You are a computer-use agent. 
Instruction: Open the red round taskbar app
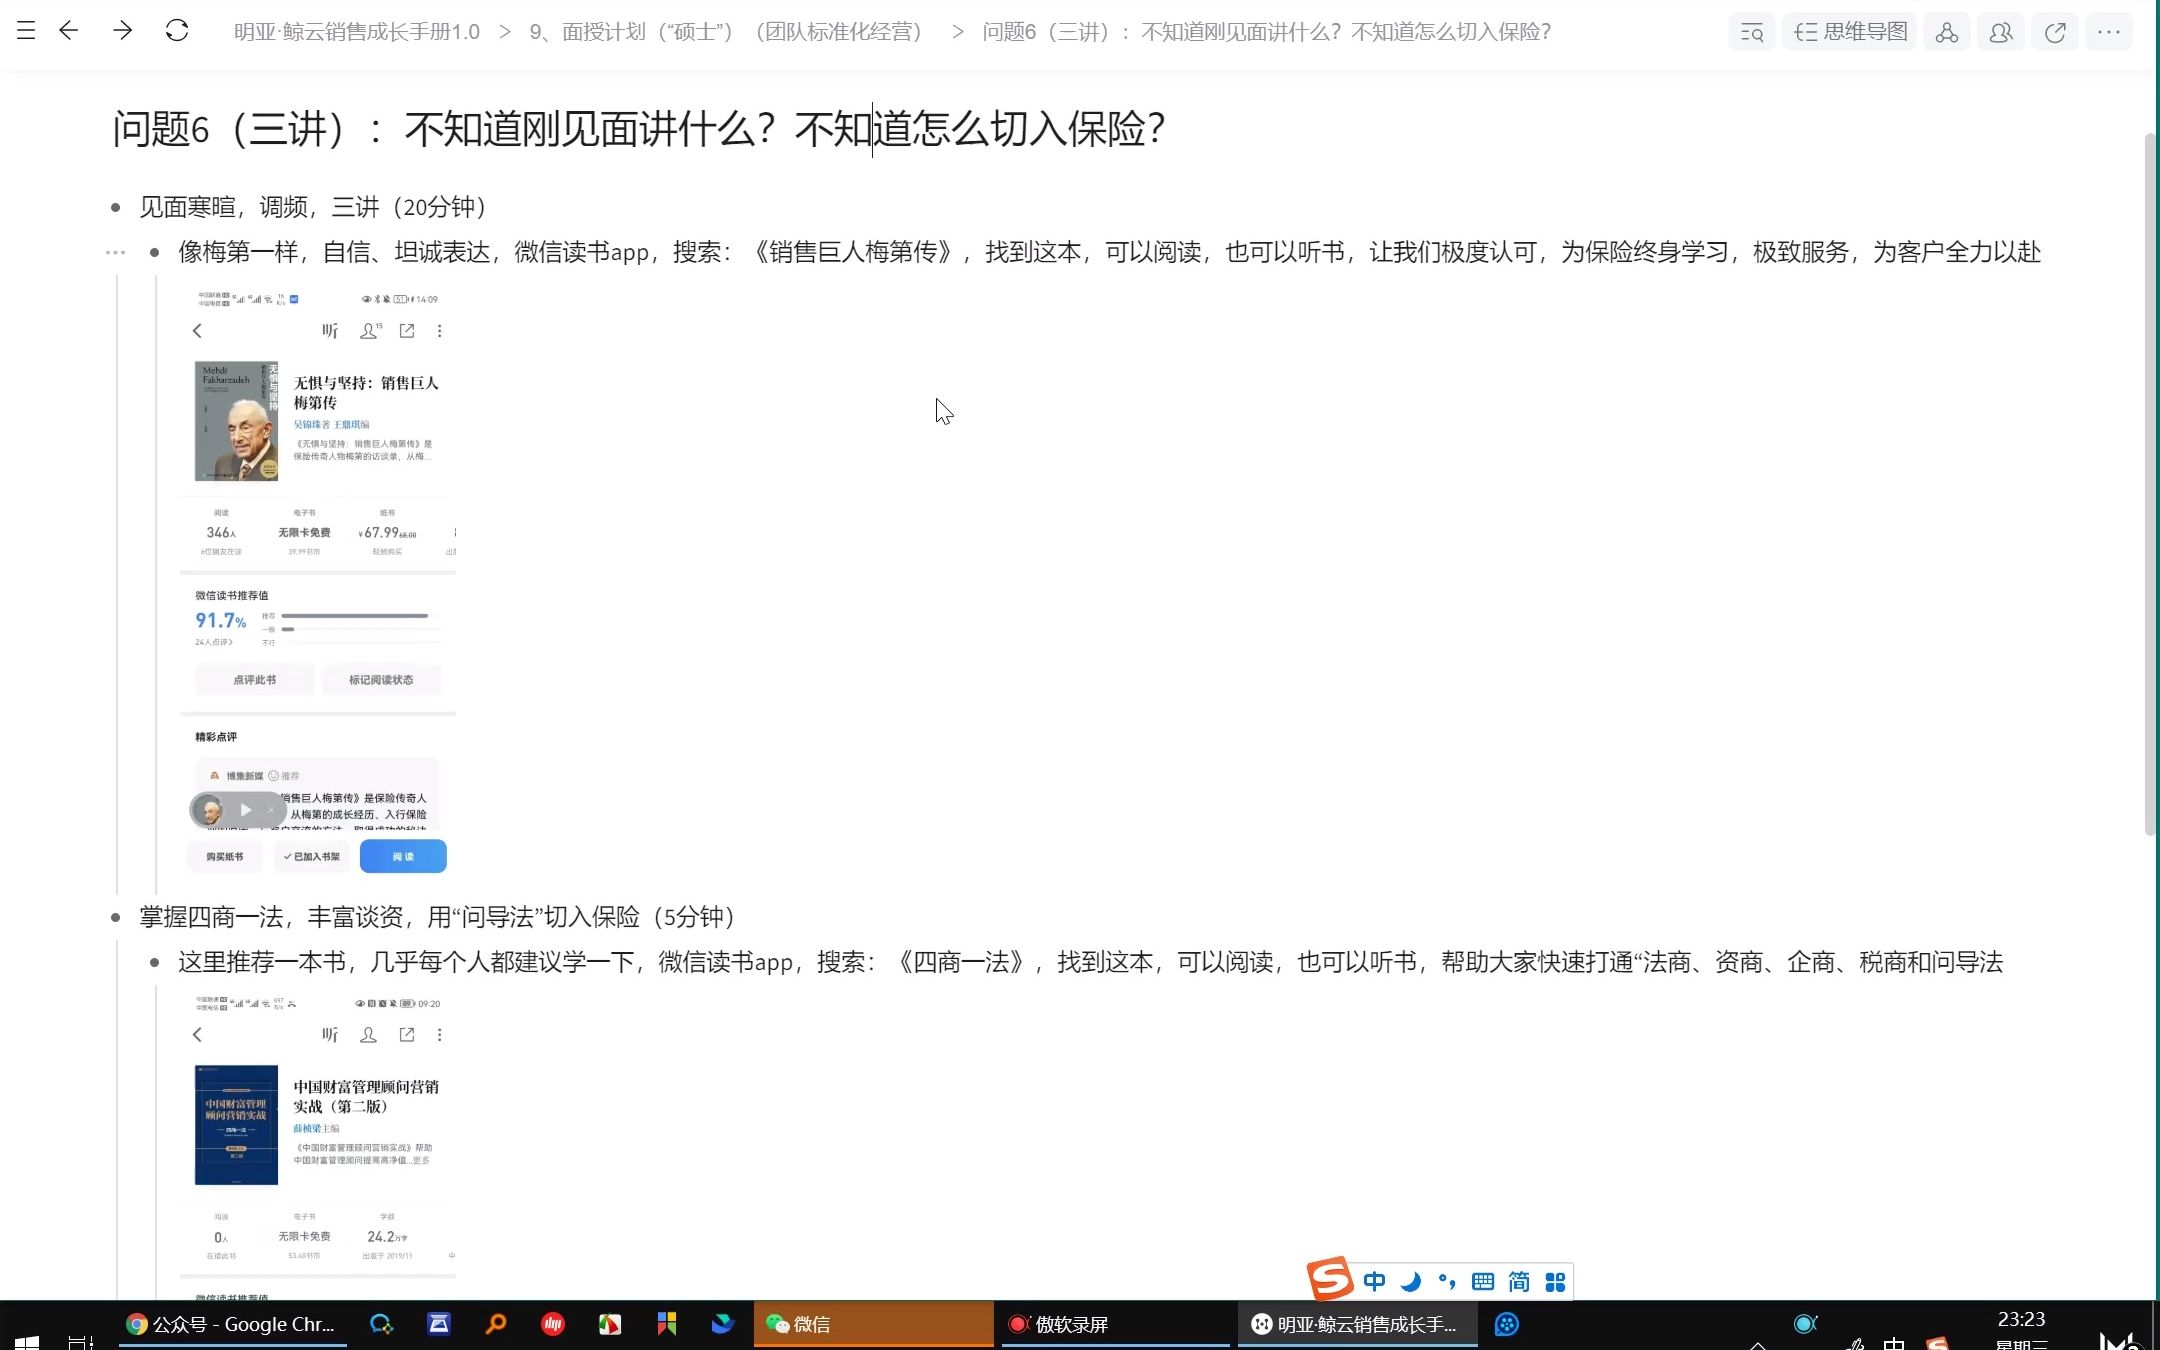click(x=552, y=1324)
